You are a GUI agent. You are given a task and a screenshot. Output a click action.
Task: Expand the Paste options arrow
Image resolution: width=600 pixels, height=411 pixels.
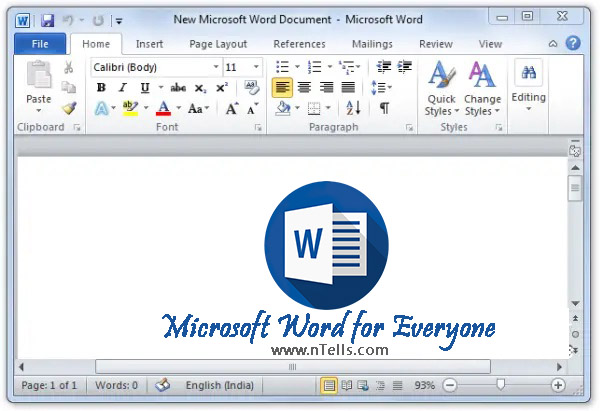click(x=39, y=111)
